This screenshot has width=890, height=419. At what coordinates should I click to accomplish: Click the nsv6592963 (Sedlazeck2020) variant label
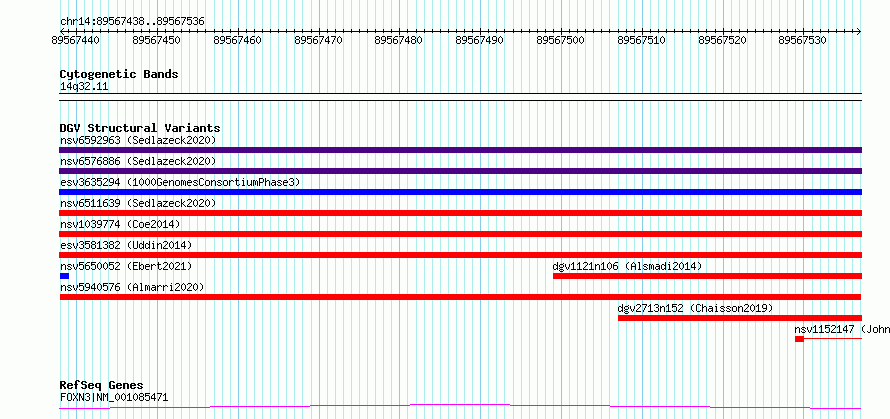[x=138, y=140]
